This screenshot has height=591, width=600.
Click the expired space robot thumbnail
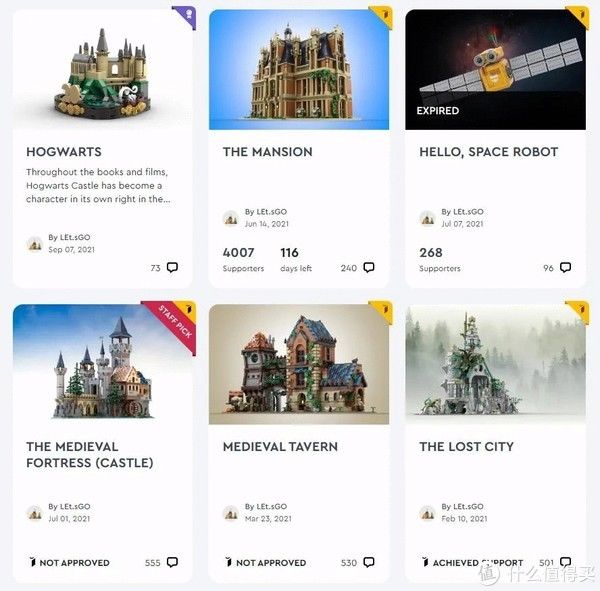pyautogui.click(x=495, y=70)
